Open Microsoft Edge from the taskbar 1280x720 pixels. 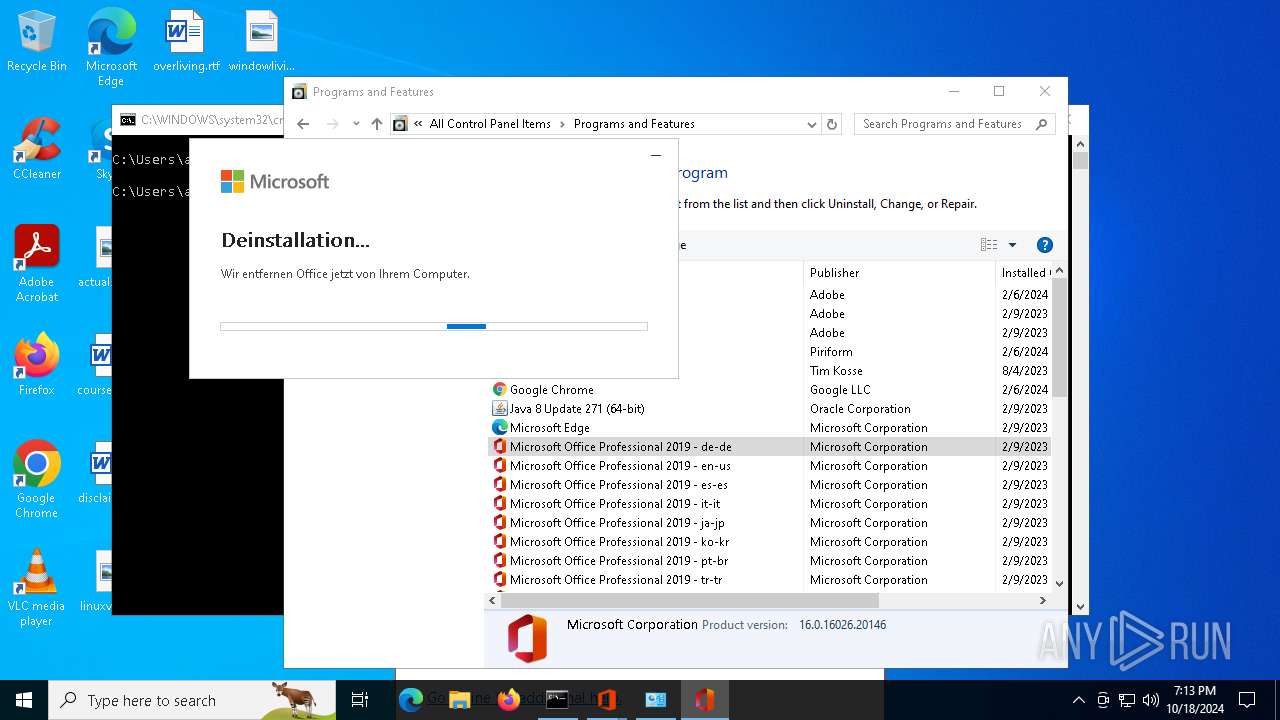click(x=410, y=700)
